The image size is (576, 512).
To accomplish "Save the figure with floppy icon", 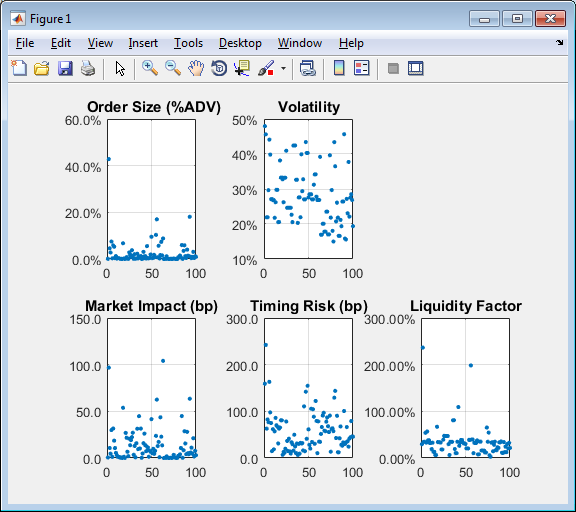I will (x=65, y=68).
